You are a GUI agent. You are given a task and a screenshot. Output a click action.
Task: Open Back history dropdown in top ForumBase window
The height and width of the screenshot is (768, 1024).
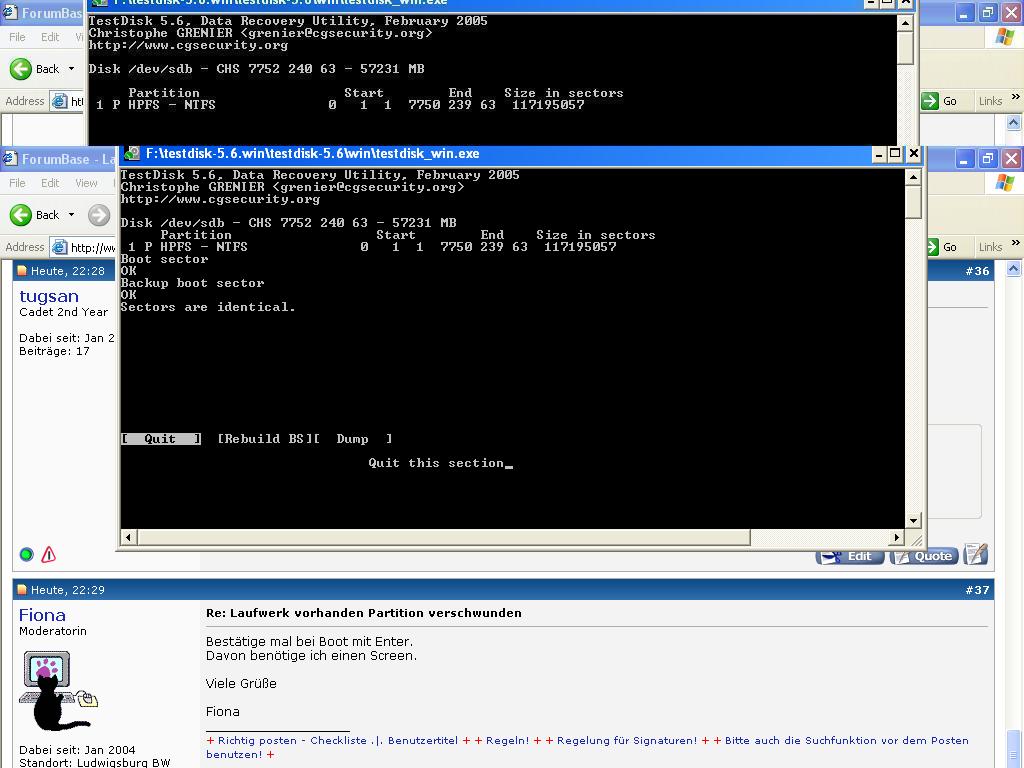(x=71, y=69)
